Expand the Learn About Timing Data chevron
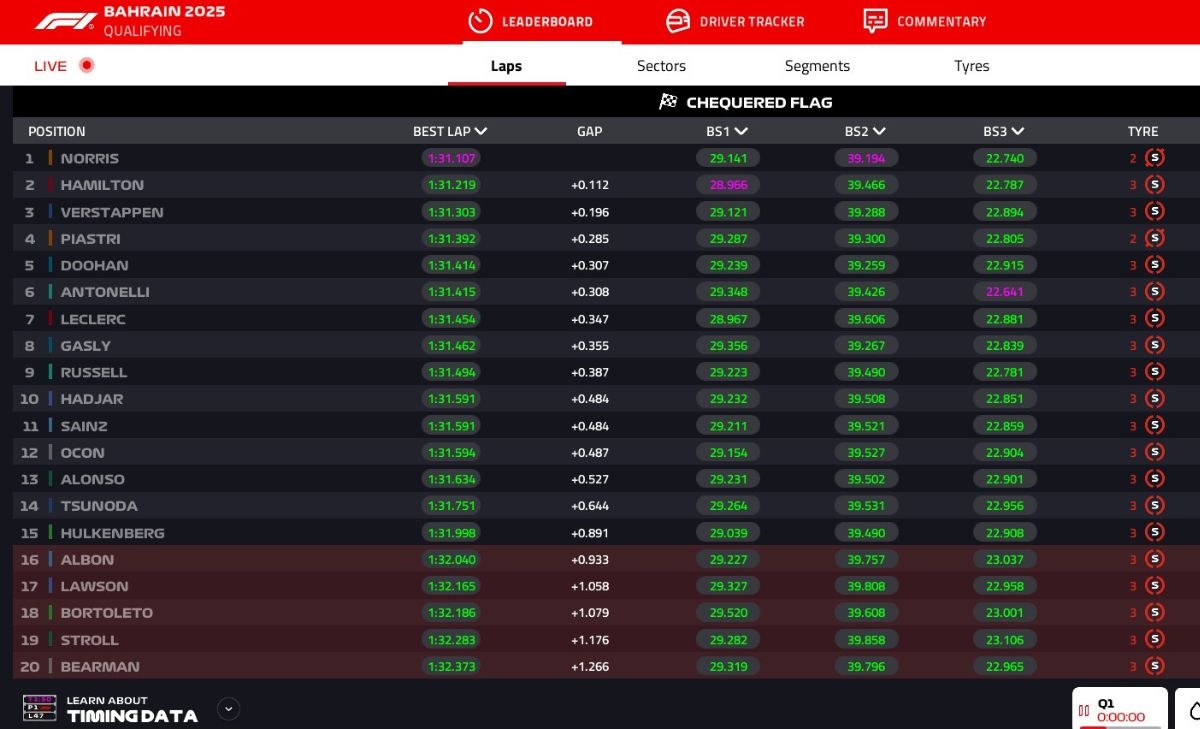This screenshot has height=729, width=1200. [x=227, y=708]
